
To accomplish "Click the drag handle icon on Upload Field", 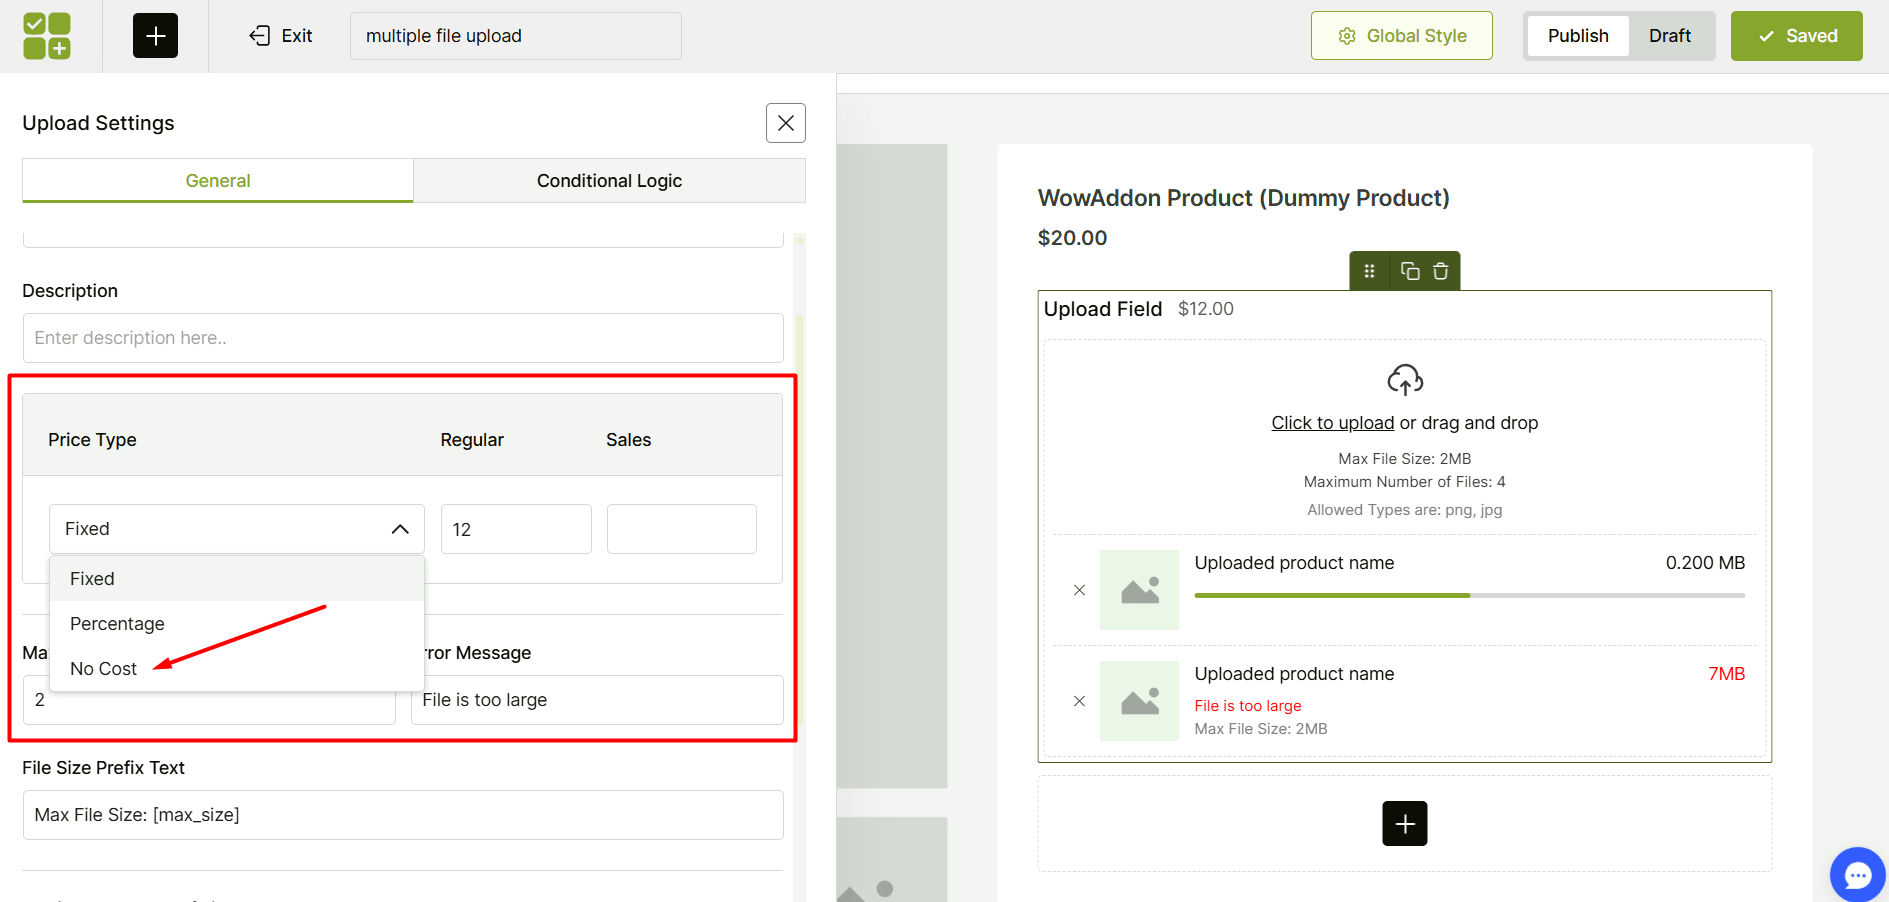I will [x=1369, y=271].
